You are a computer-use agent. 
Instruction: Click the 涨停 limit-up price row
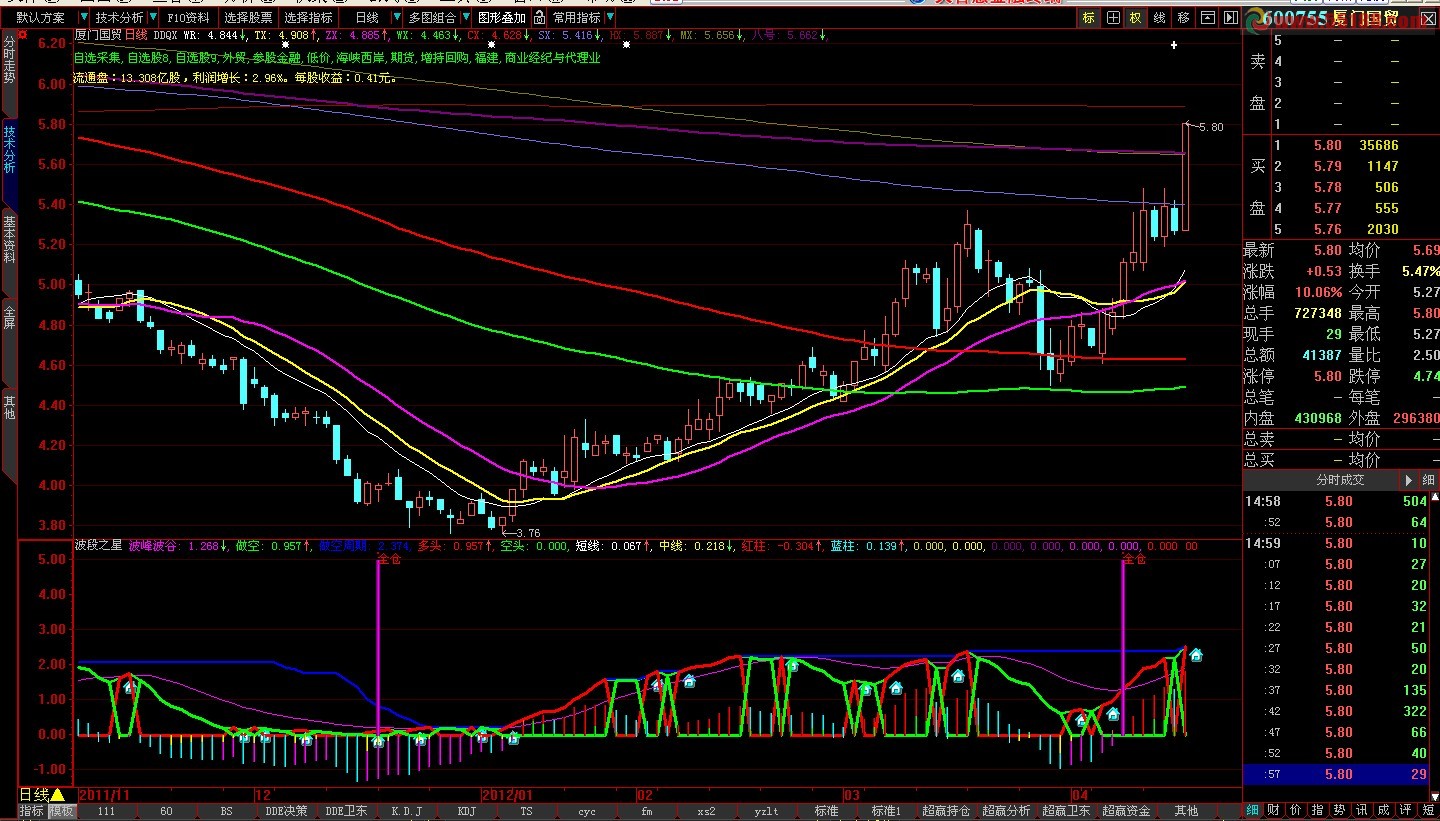tap(1292, 376)
